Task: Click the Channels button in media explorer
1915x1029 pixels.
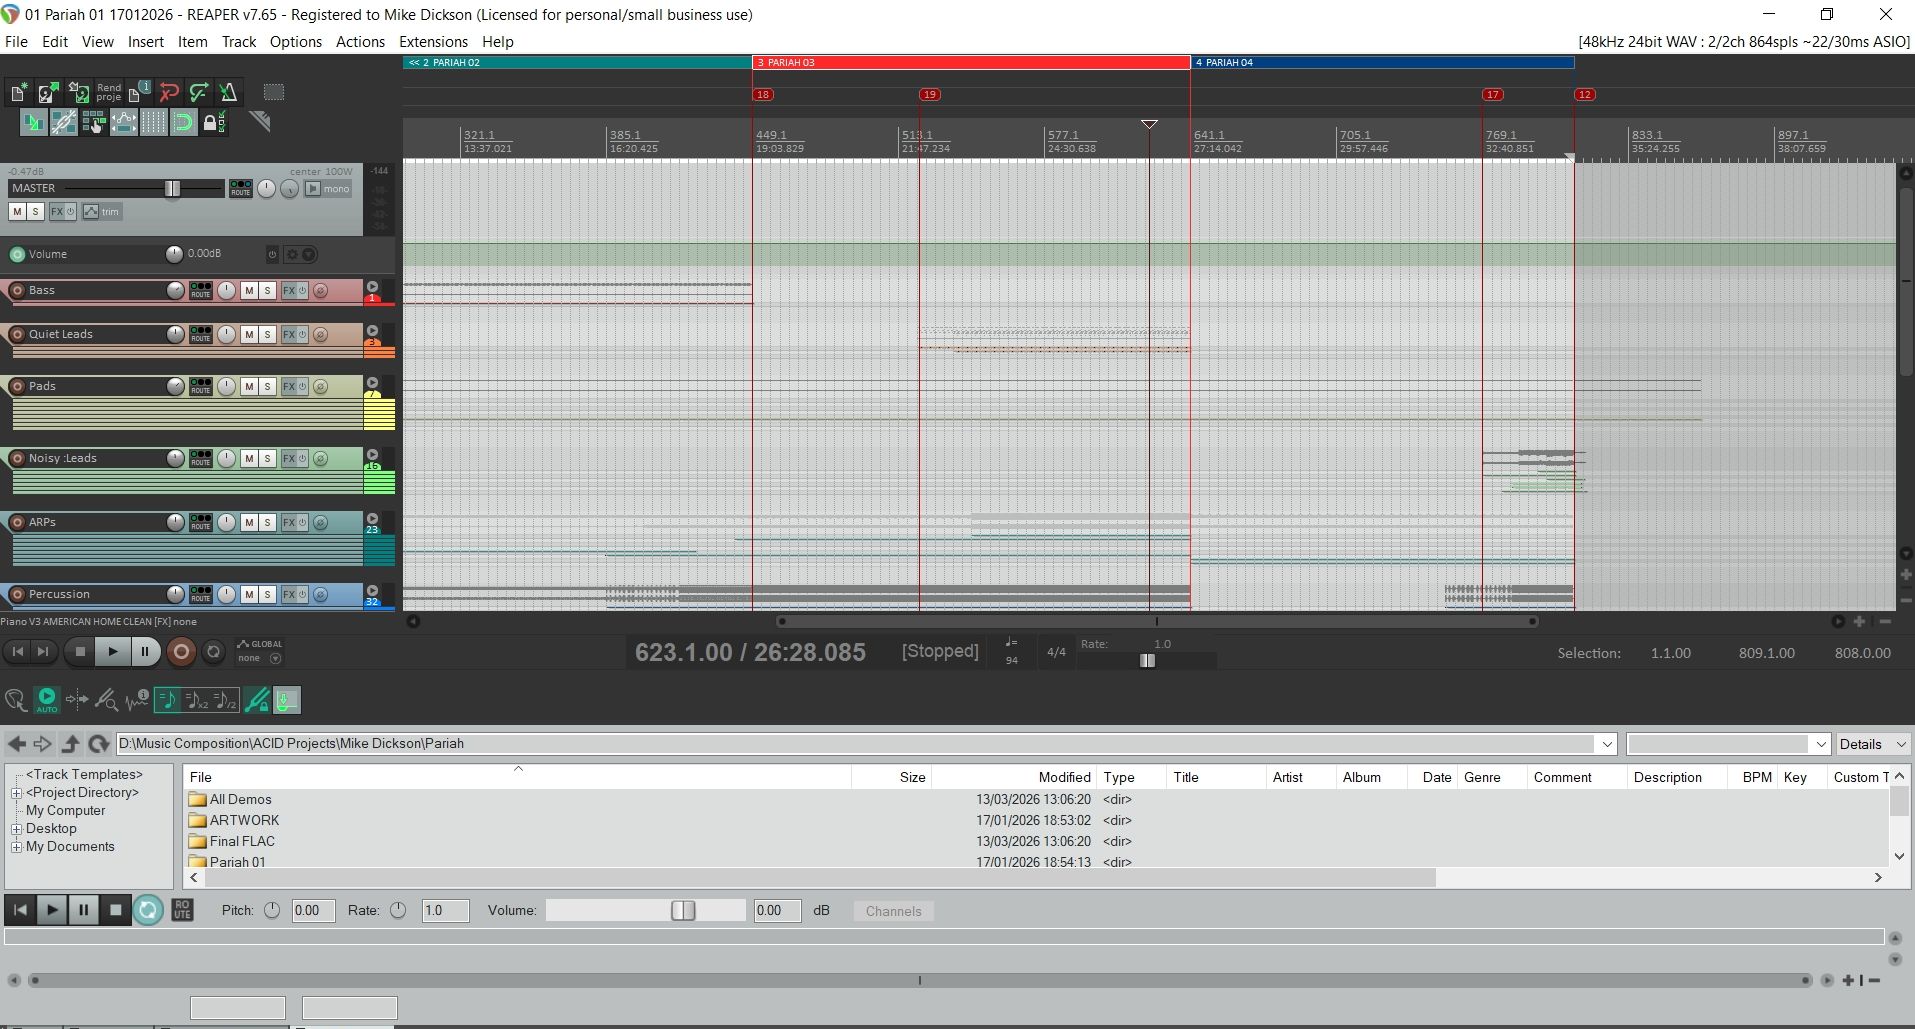Action: tap(893, 911)
